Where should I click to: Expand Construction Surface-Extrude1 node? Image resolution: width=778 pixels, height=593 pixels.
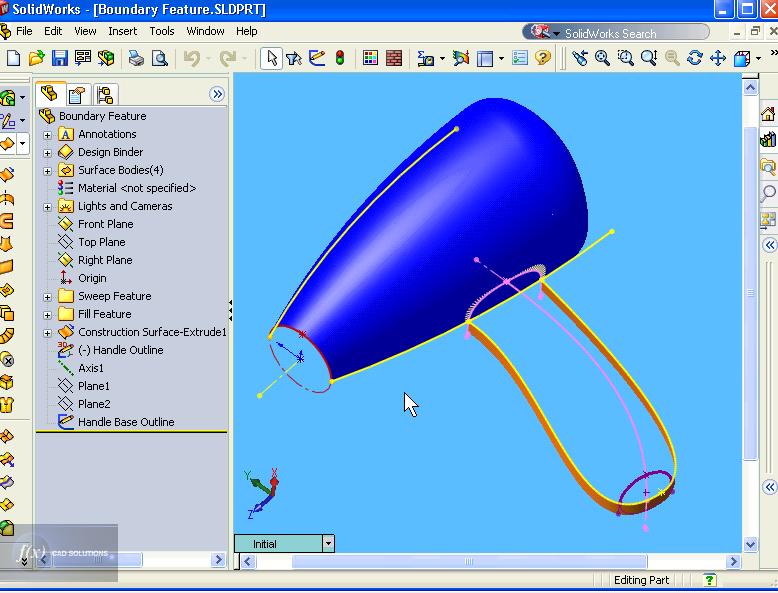coord(48,333)
